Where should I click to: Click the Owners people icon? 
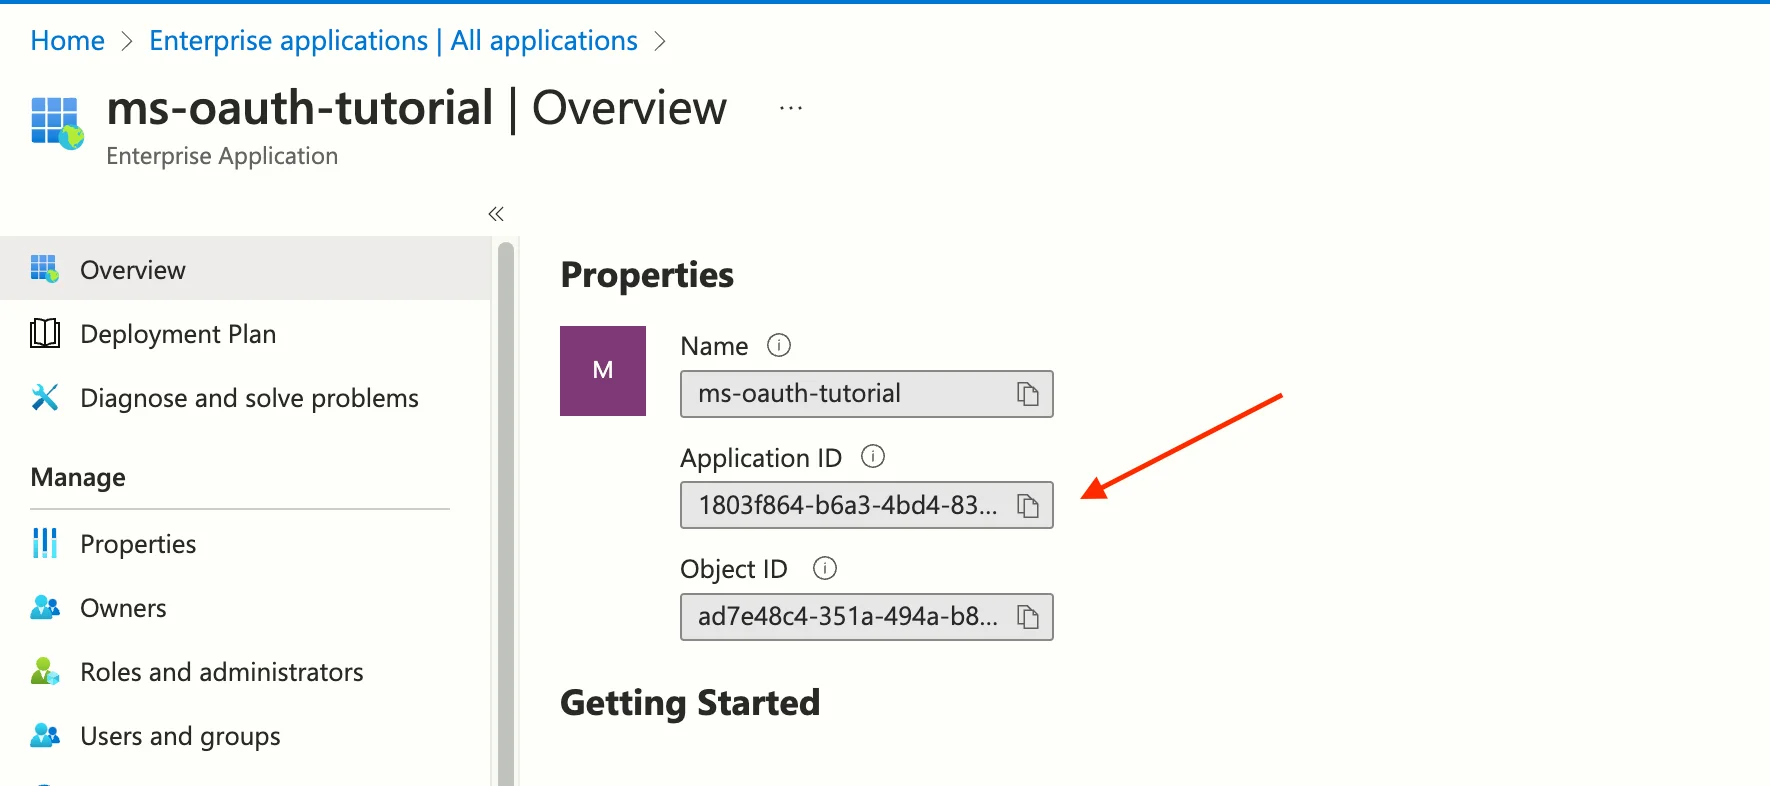tap(45, 607)
